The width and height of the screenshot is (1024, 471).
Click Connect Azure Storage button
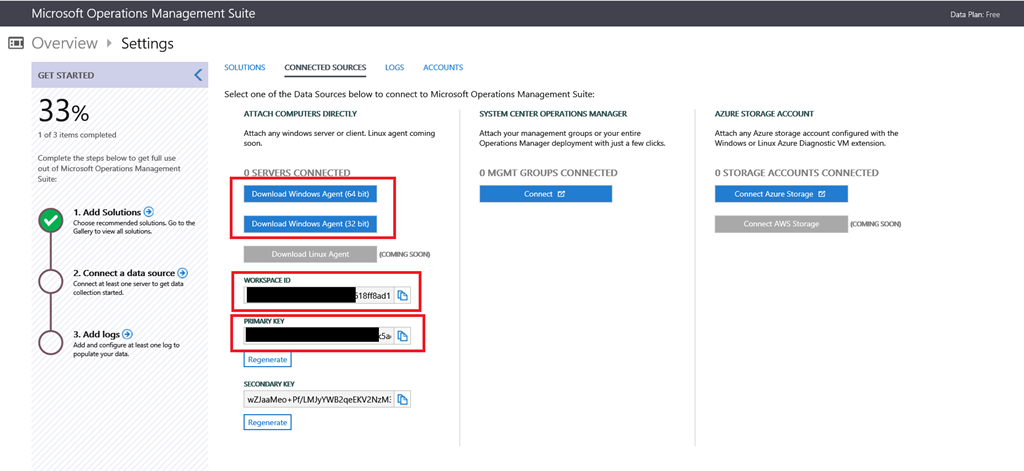[x=780, y=194]
